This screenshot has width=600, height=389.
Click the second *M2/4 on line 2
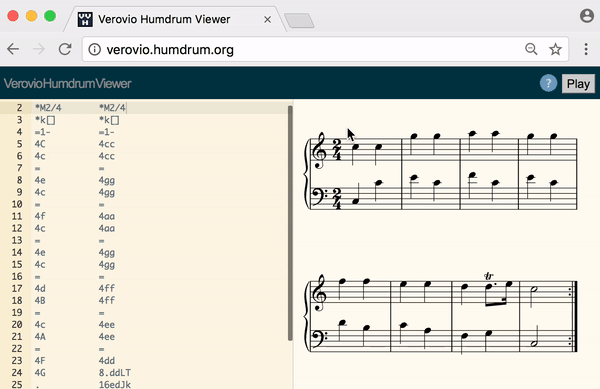click(x=112, y=107)
